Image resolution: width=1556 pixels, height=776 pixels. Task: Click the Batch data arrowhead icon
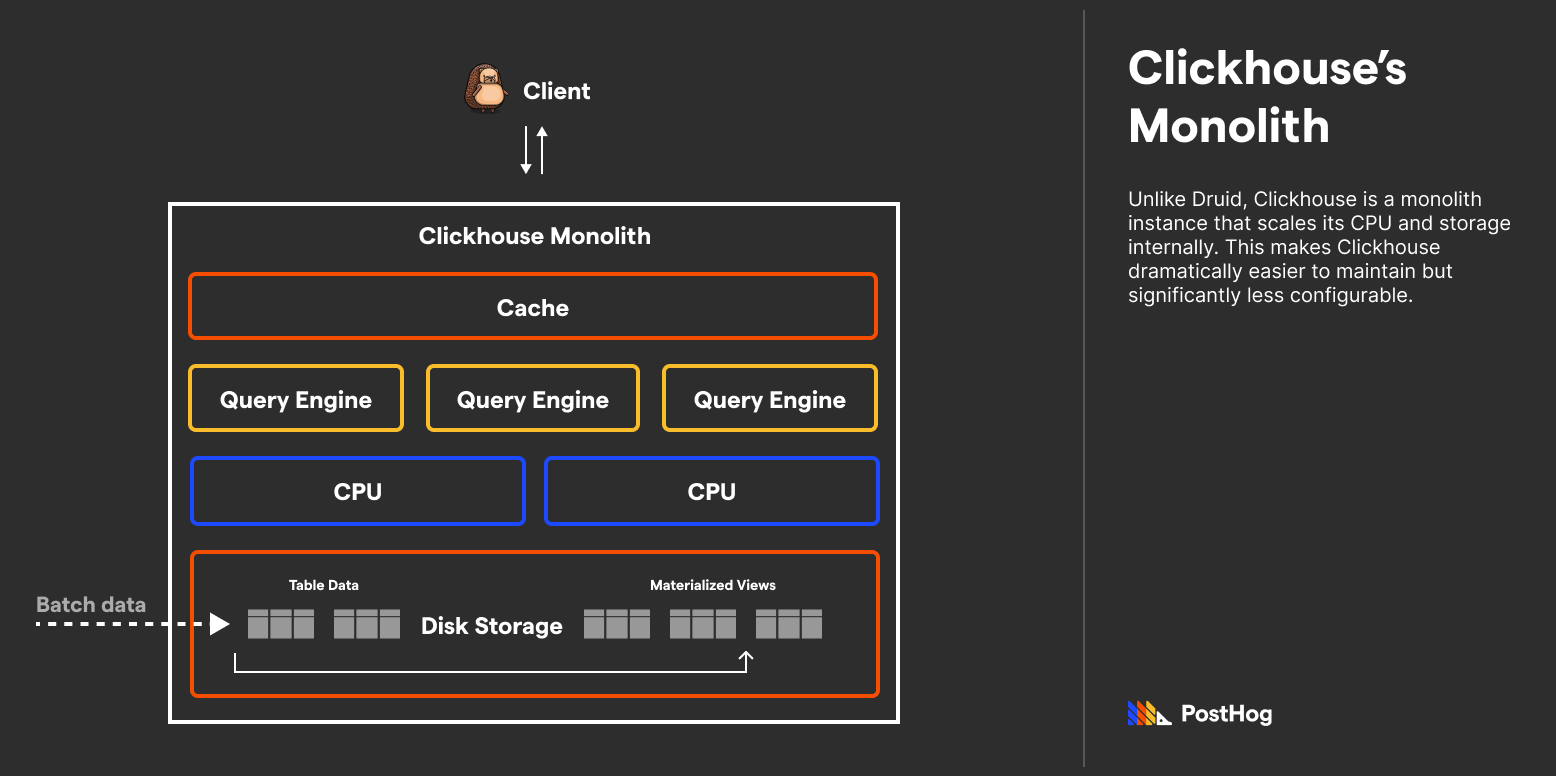point(221,624)
